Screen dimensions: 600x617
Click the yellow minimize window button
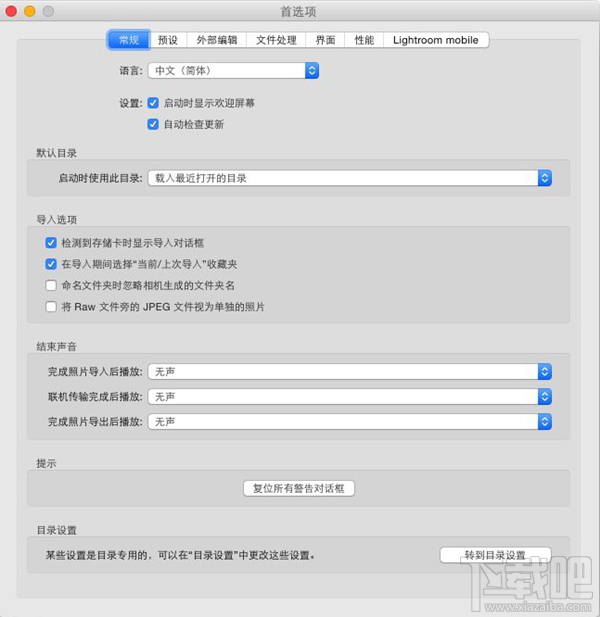tap(30, 11)
